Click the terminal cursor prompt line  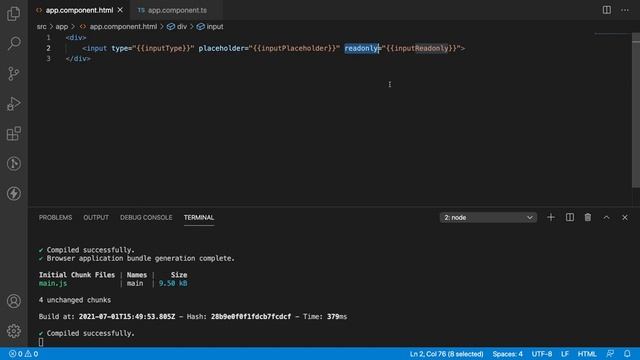pyautogui.click(x=41, y=342)
